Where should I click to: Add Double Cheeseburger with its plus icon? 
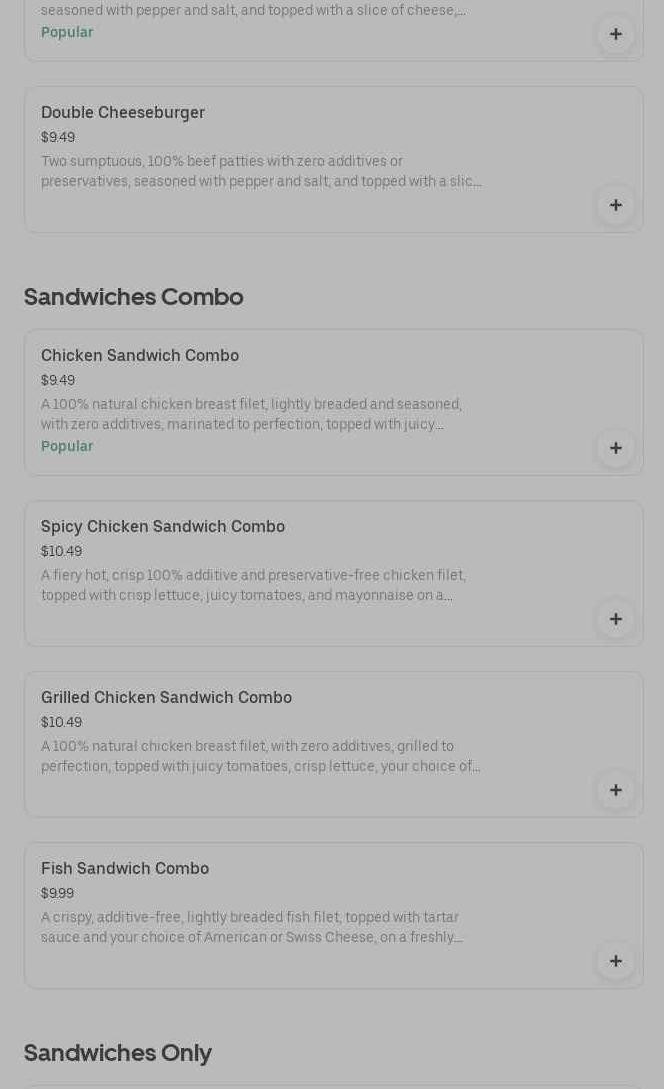(x=615, y=205)
